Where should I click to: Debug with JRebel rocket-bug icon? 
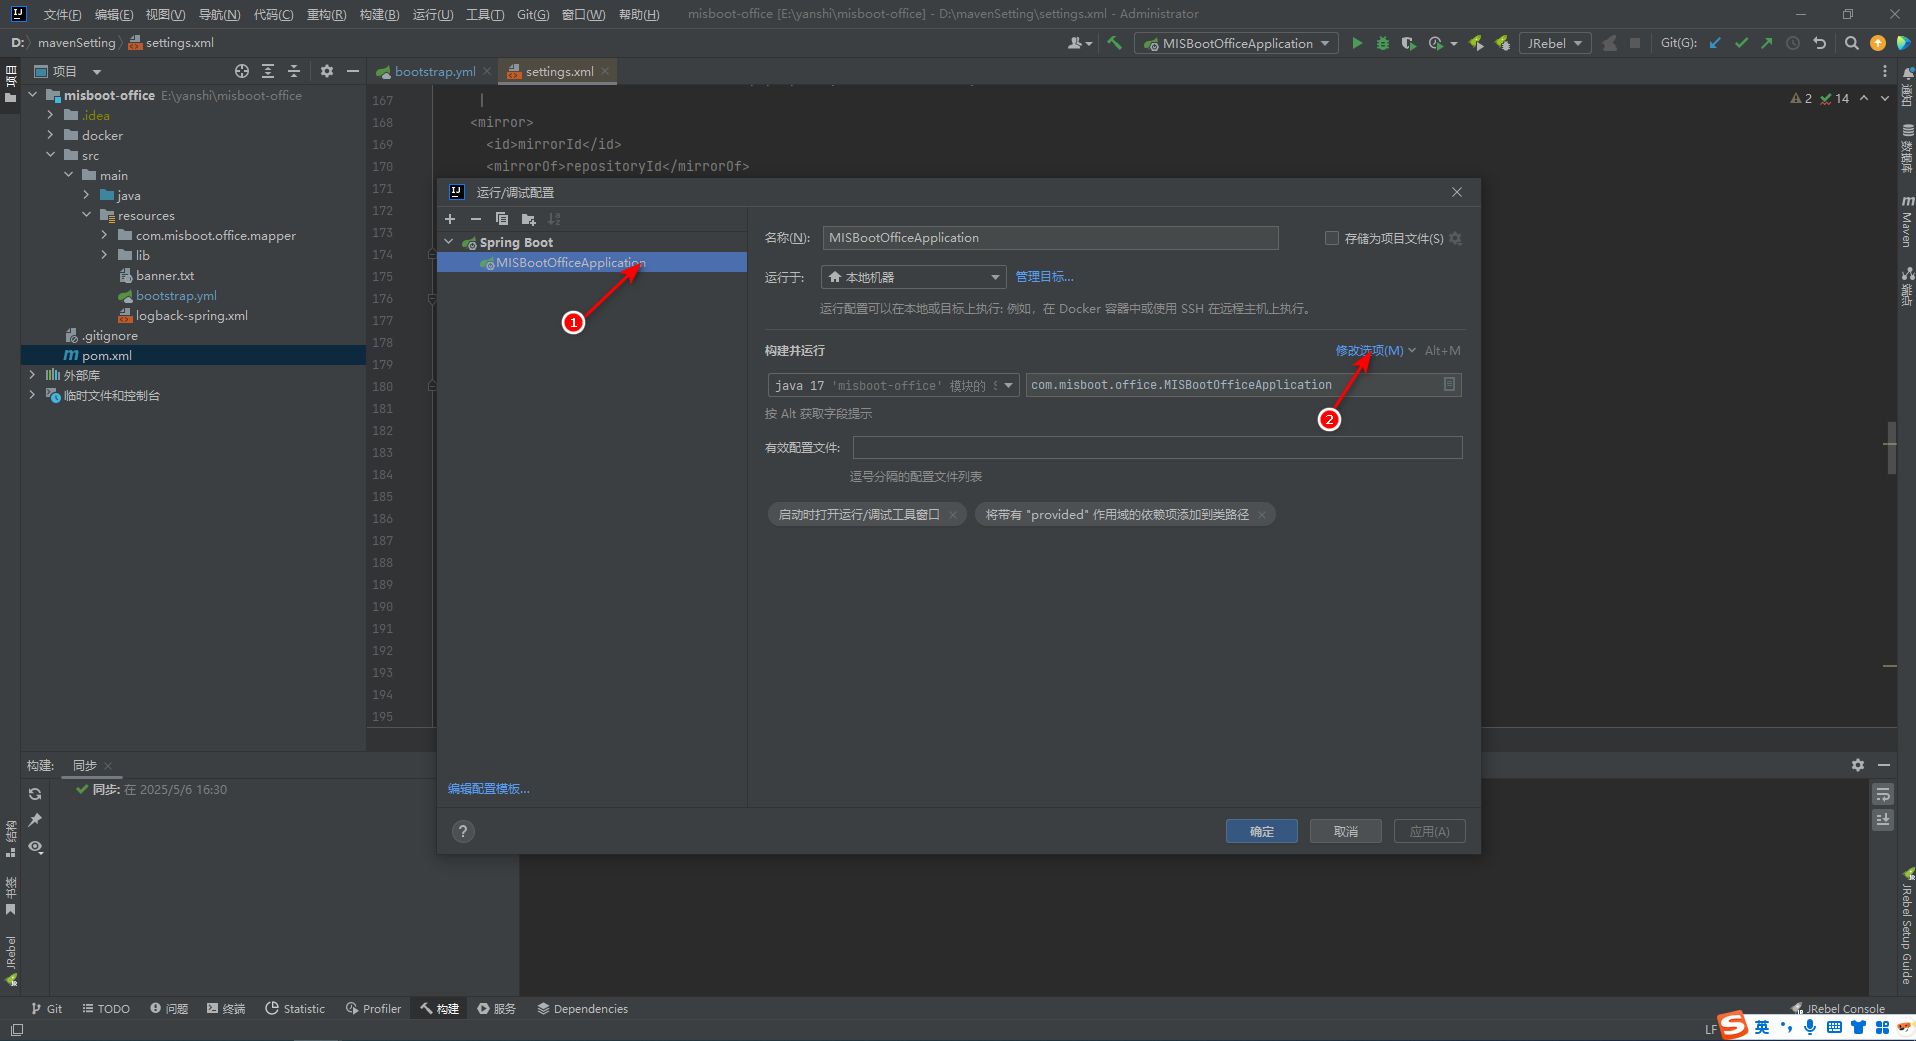click(1502, 43)
